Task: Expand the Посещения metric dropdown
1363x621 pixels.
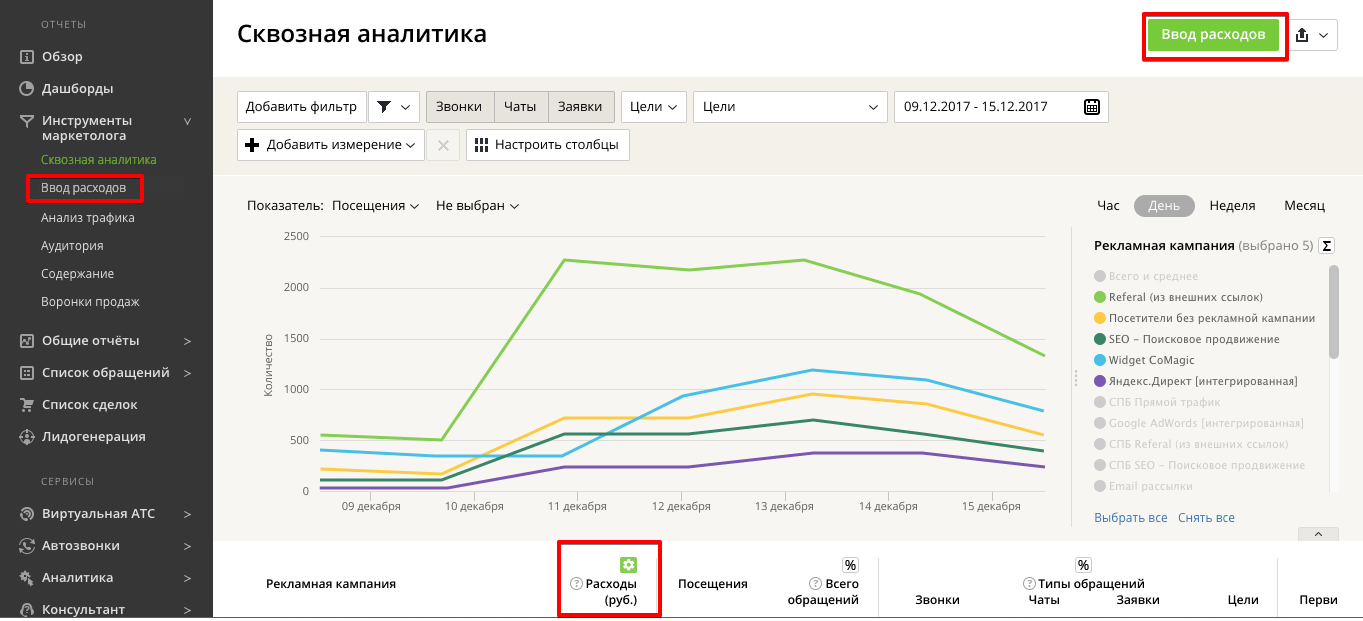Action: [375, 206]
